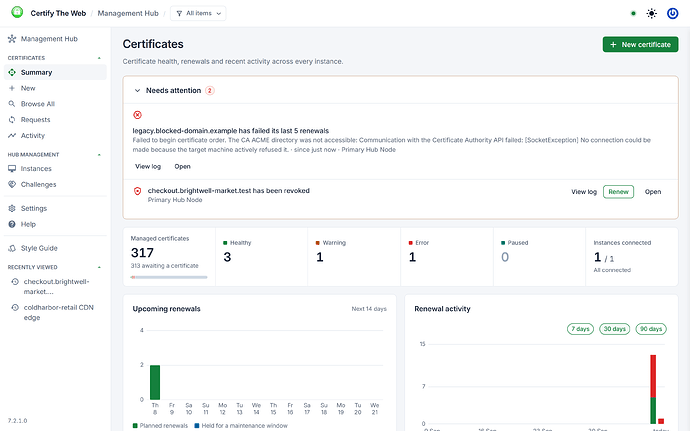Click the revoked shield icon
This screenshot has width=690, height=431.
pyautogui.click(x=137, y=191)
